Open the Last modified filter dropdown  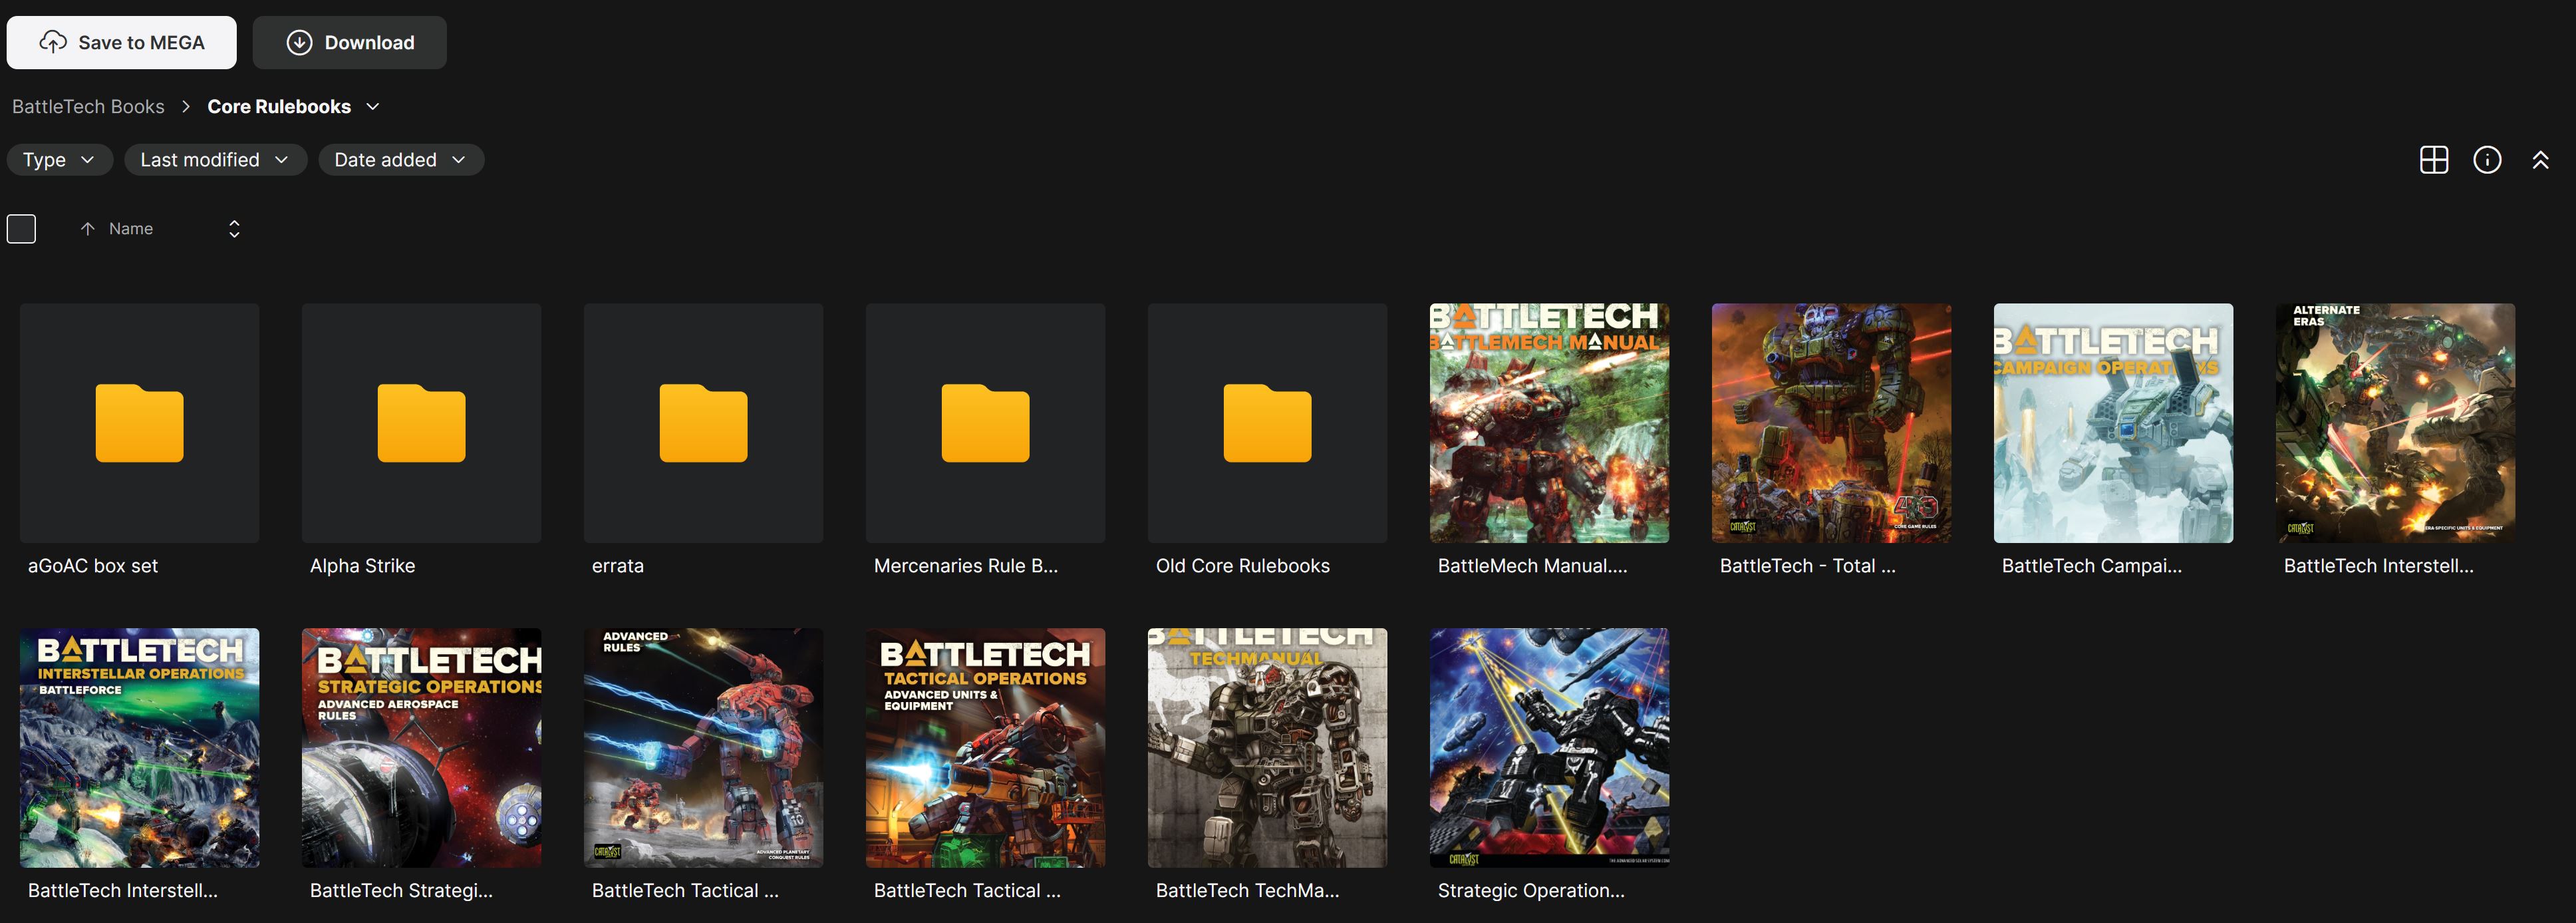[x=215, y=160]
